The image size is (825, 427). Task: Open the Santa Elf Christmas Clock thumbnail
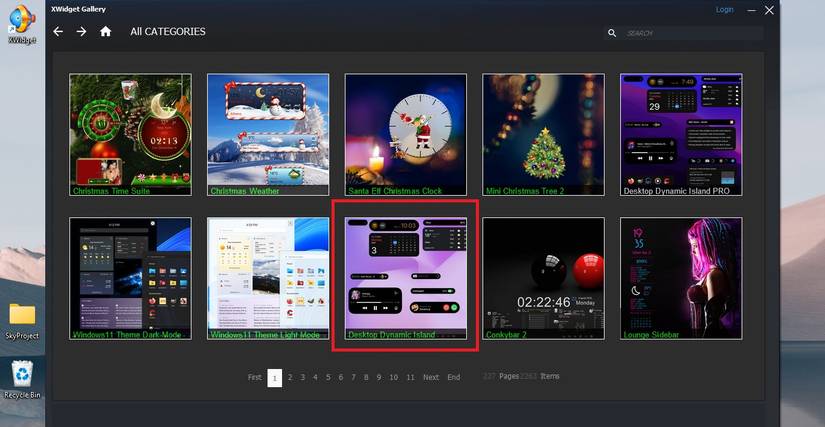(406, 135)
